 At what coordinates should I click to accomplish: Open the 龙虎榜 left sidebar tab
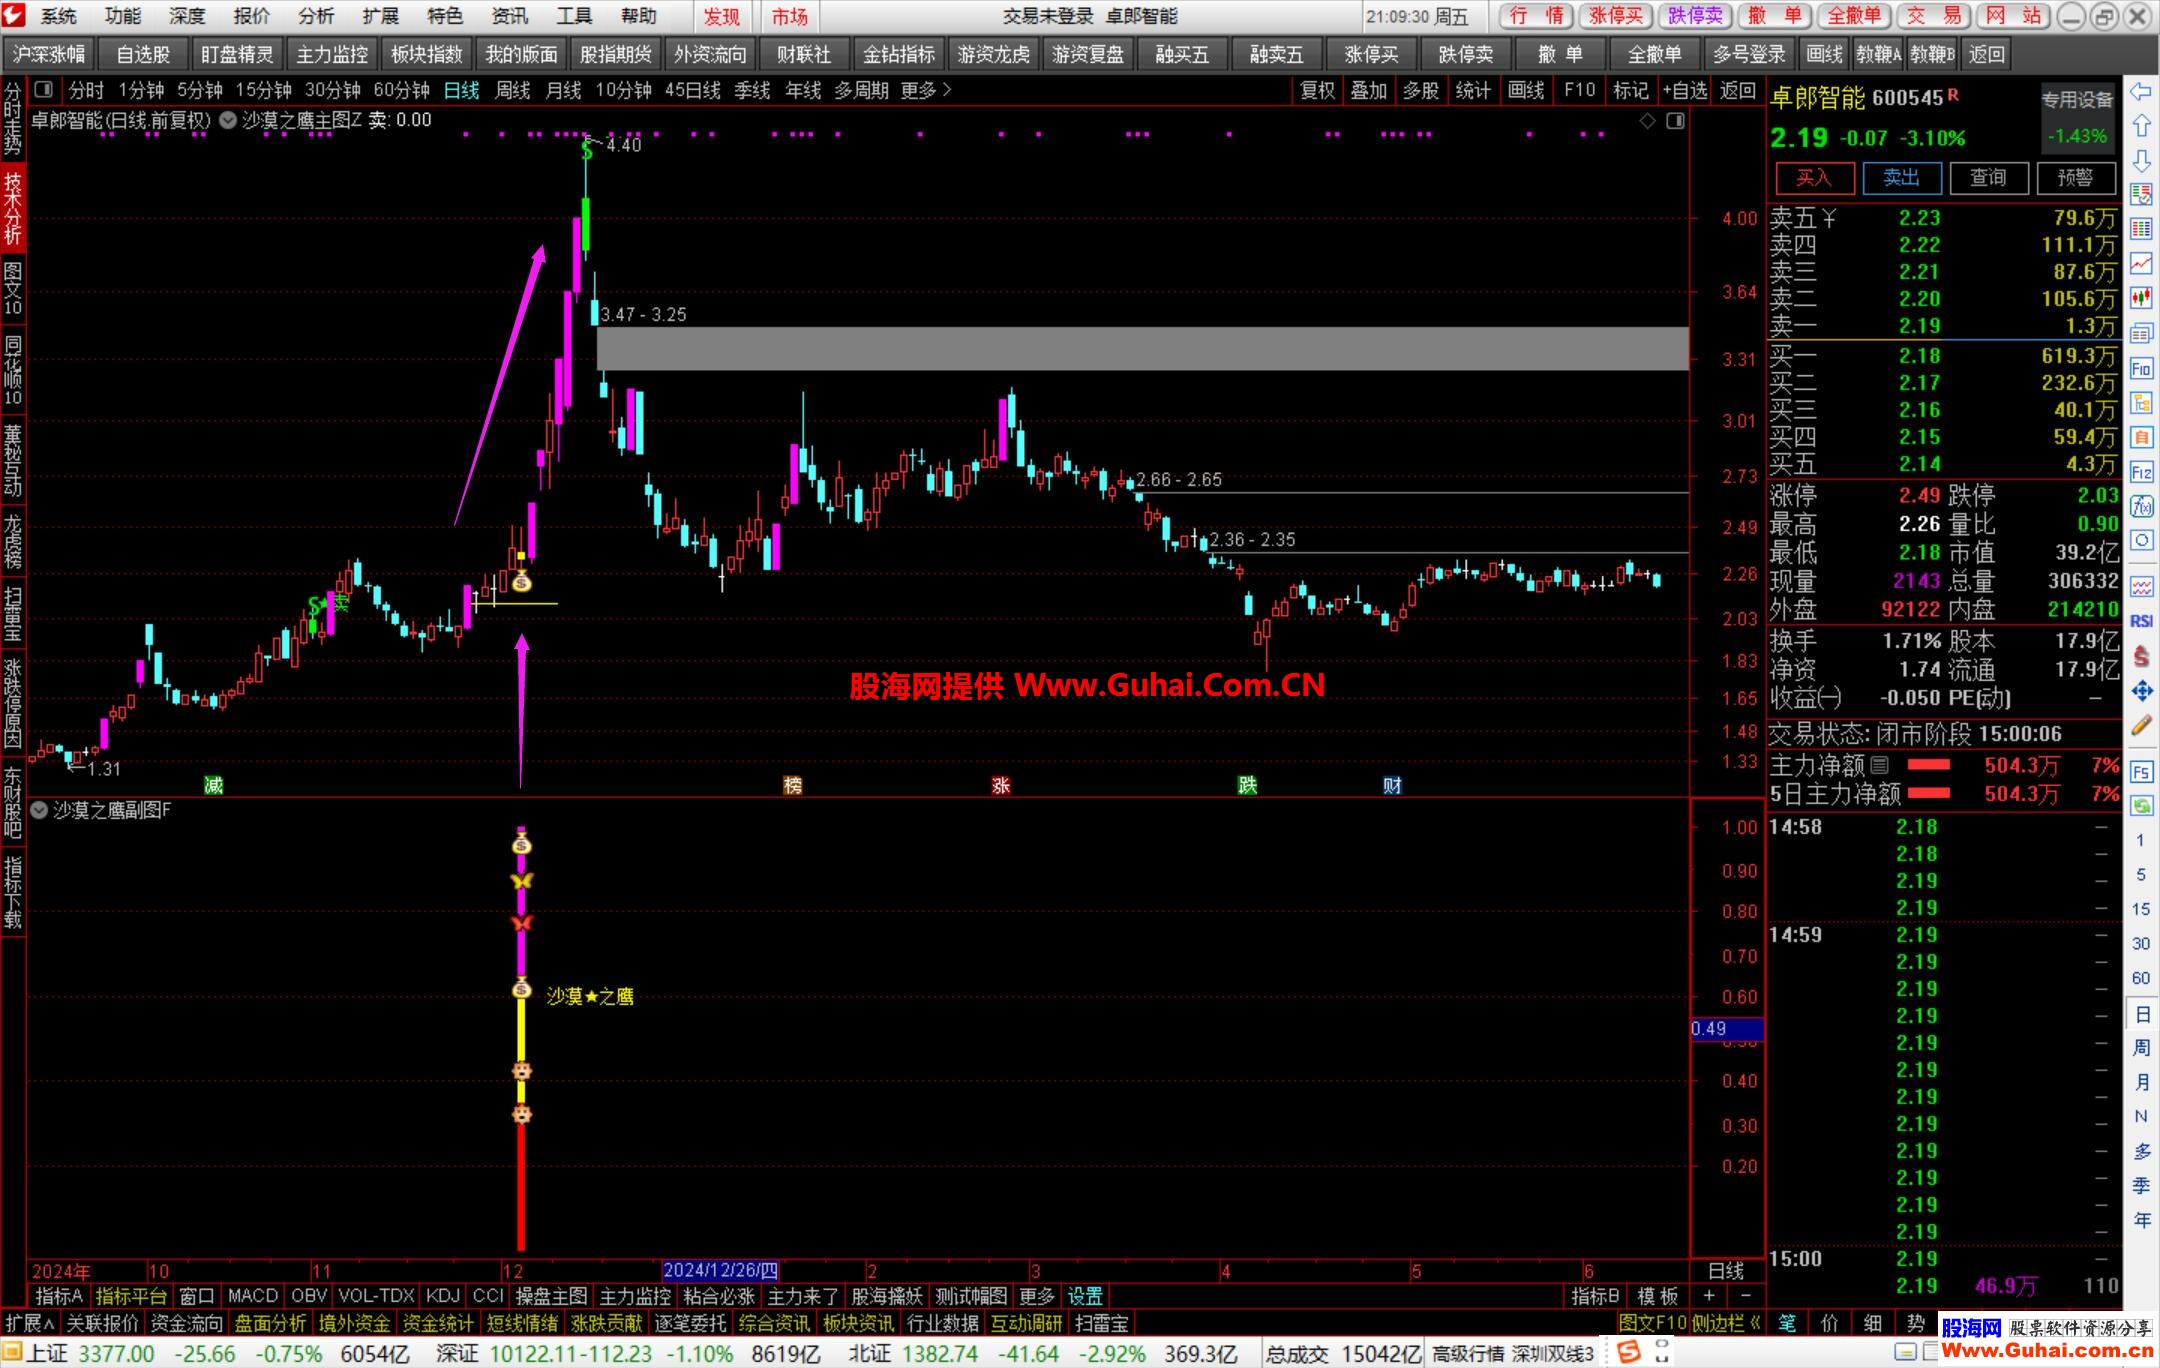[x=13, y=541]
